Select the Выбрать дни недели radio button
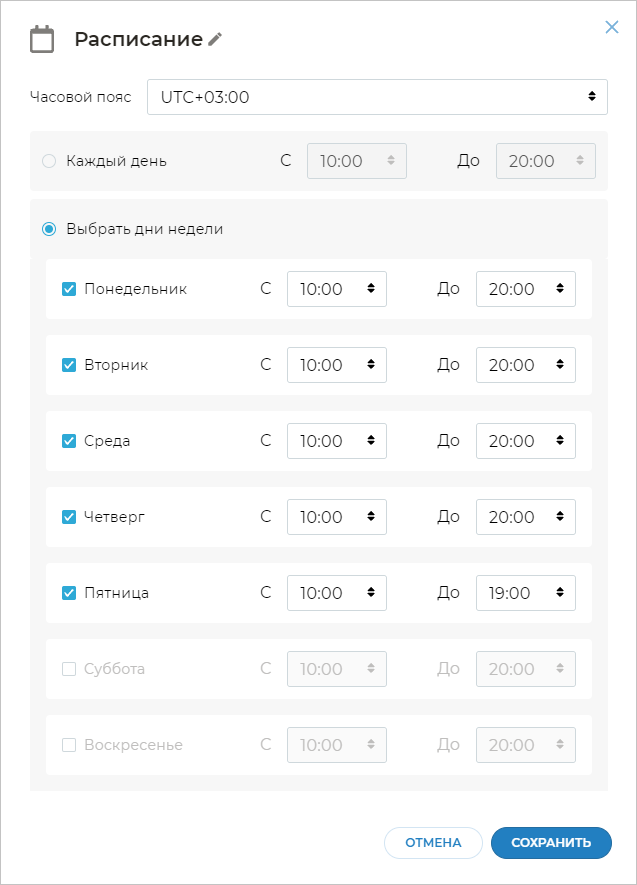637x885 pixels. (x=49, y=229)
